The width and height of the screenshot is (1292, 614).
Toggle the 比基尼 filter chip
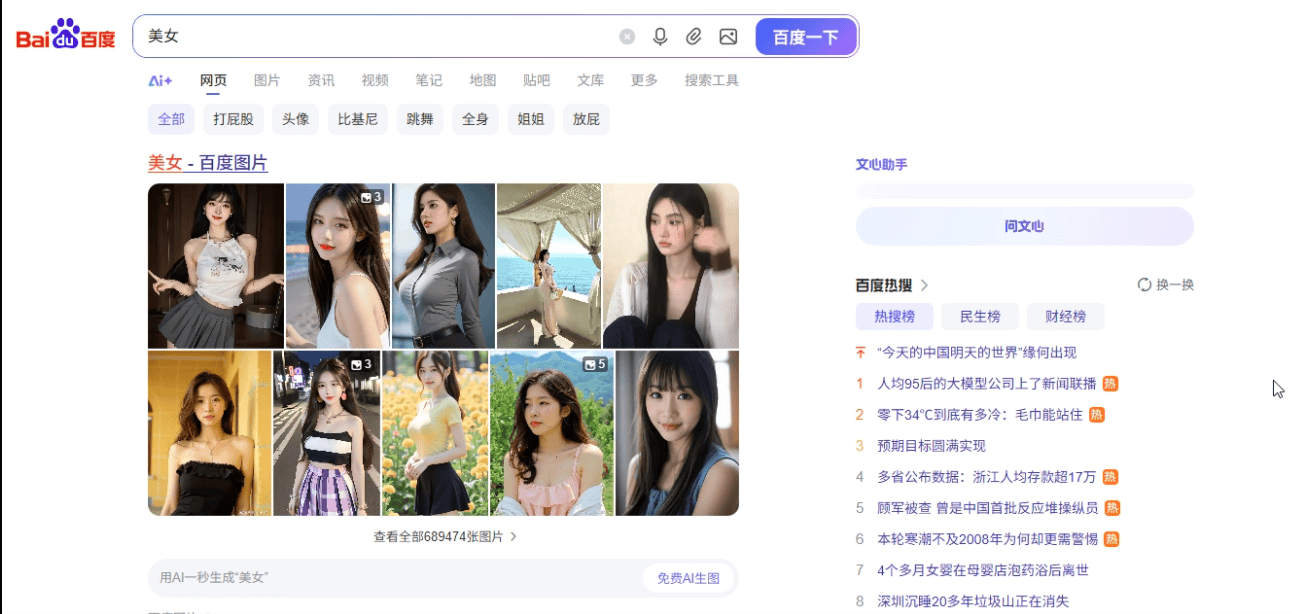(357, 119)
